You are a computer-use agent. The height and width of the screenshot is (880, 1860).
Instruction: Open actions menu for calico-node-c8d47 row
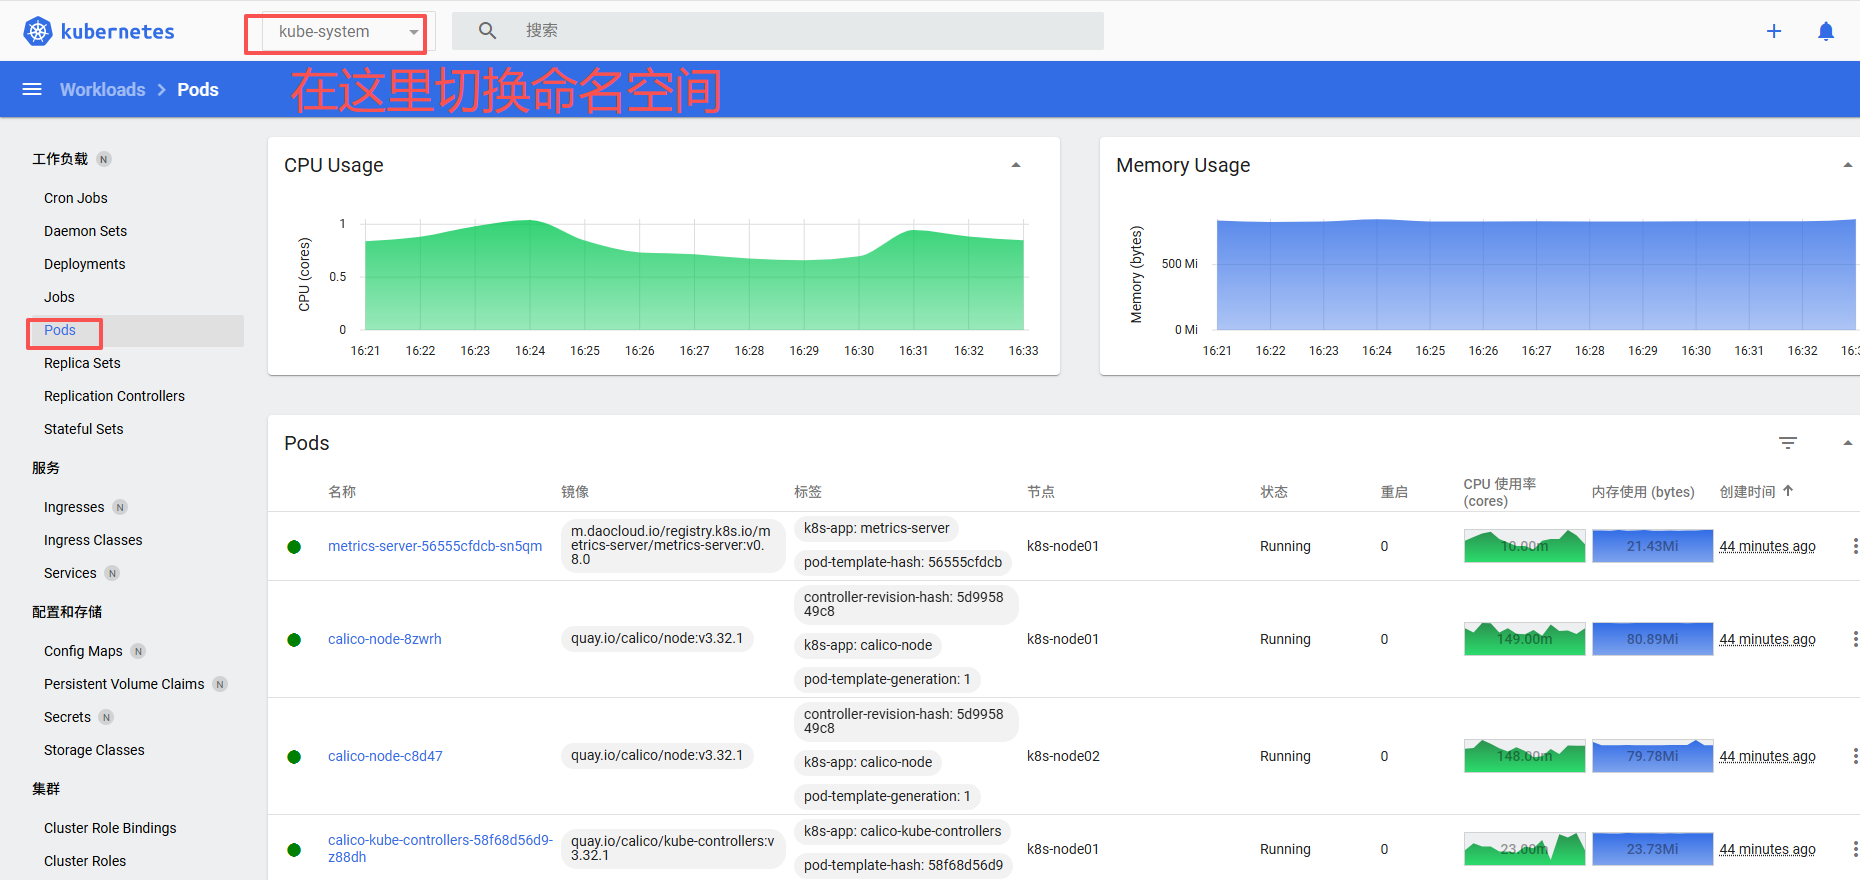point(1855,756)
